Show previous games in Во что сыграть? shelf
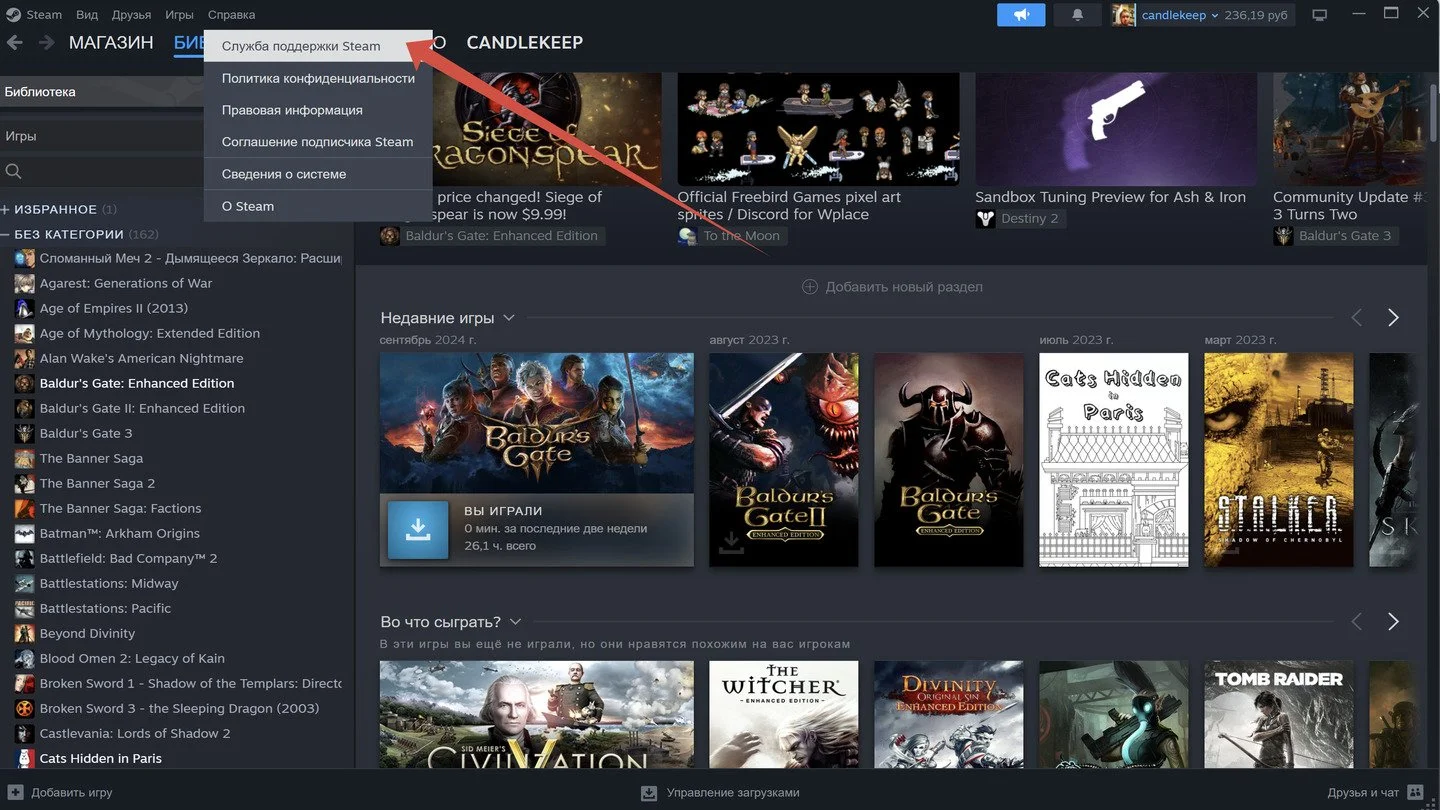Viewport: 1440px width, 810px height. coord(1357,622)
